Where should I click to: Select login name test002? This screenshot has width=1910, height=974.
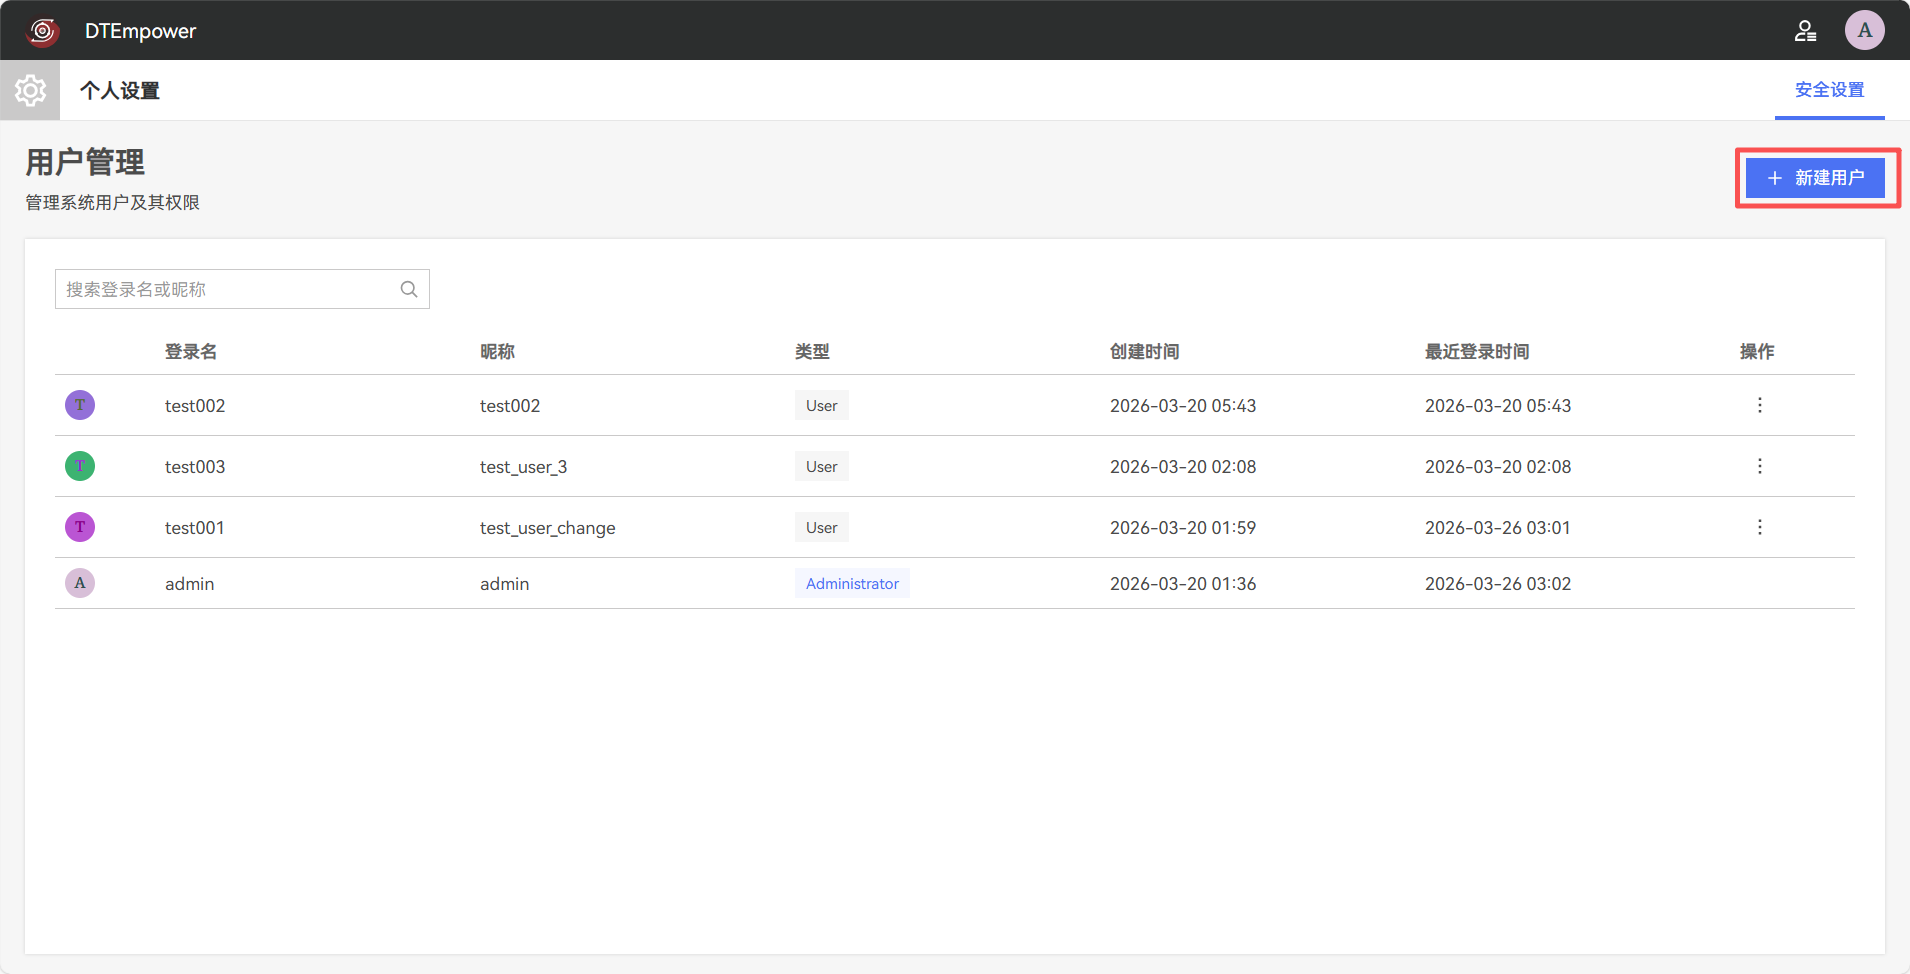[195, 406]
